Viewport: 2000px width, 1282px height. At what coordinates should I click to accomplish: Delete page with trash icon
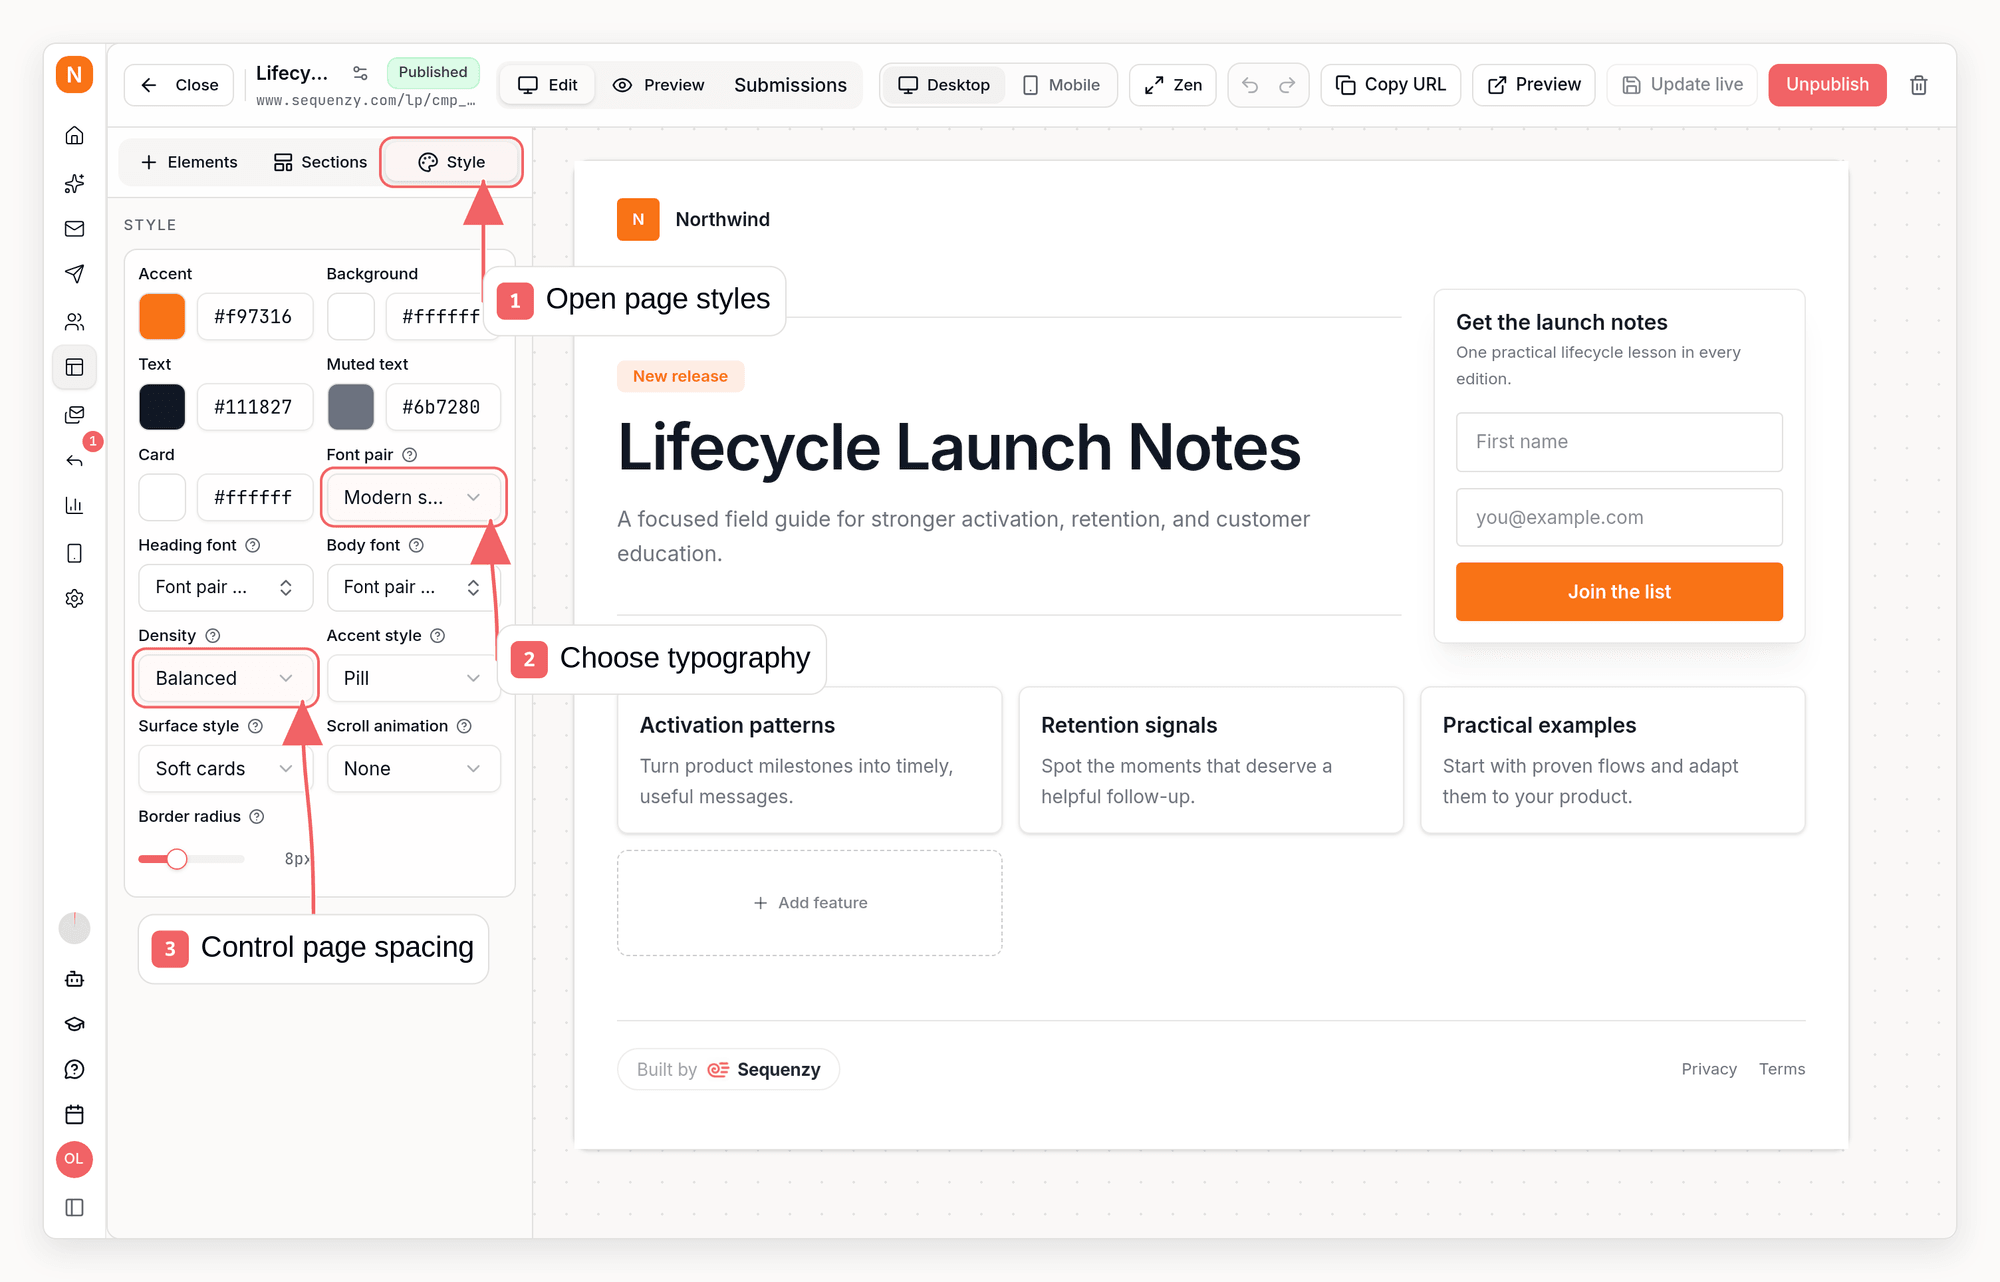tap(1918, 85)
